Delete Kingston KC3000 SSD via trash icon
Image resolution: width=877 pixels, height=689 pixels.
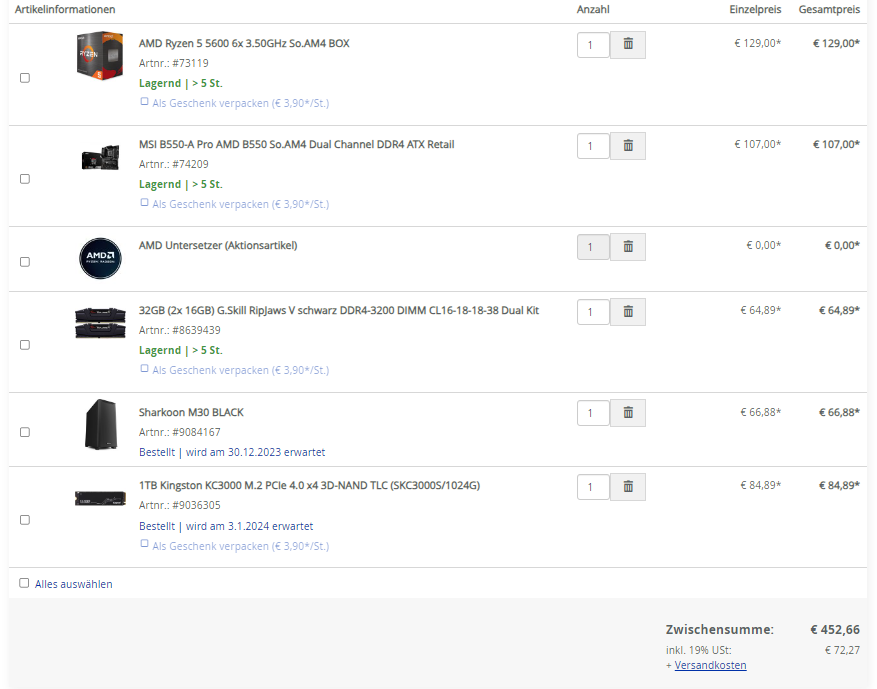628,487
